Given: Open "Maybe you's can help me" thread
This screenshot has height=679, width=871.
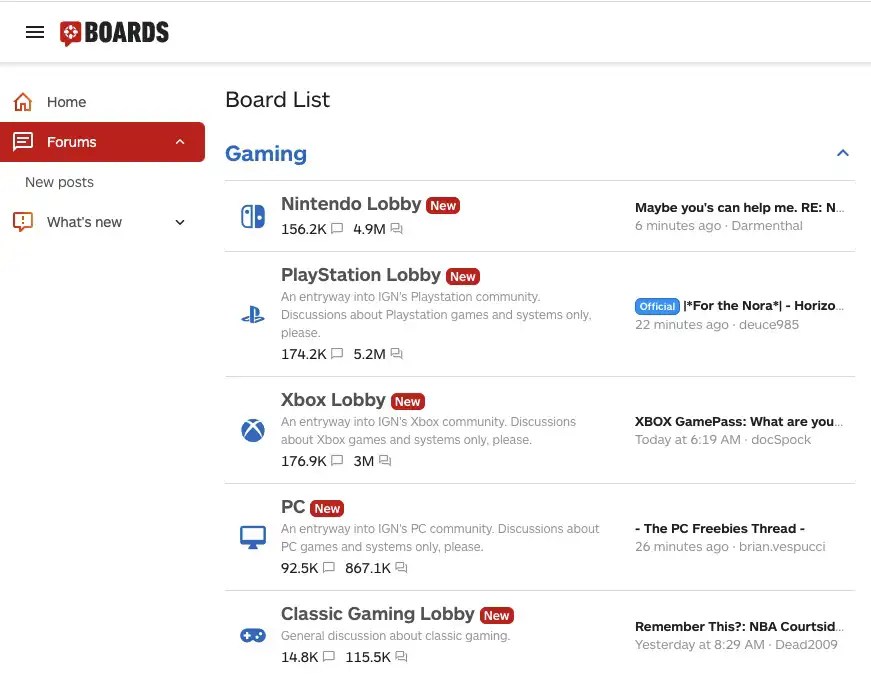Looking at the screenshot, I should point(739,207).
